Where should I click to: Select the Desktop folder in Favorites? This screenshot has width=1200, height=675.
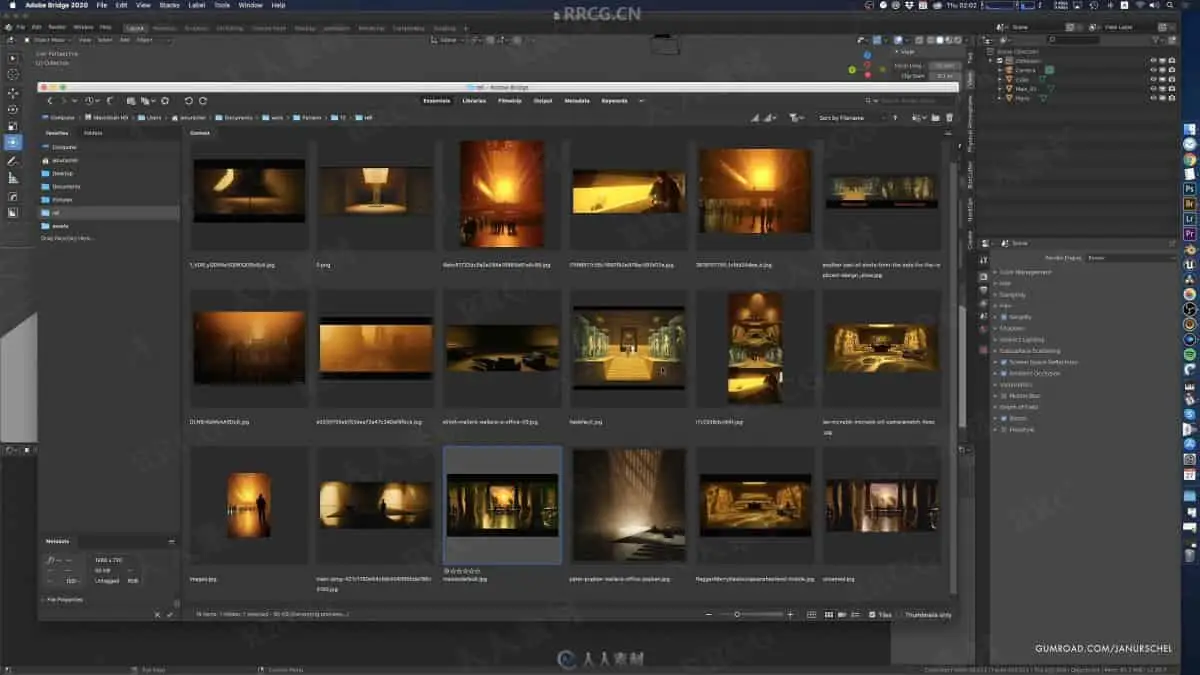[x=62, y=173]
